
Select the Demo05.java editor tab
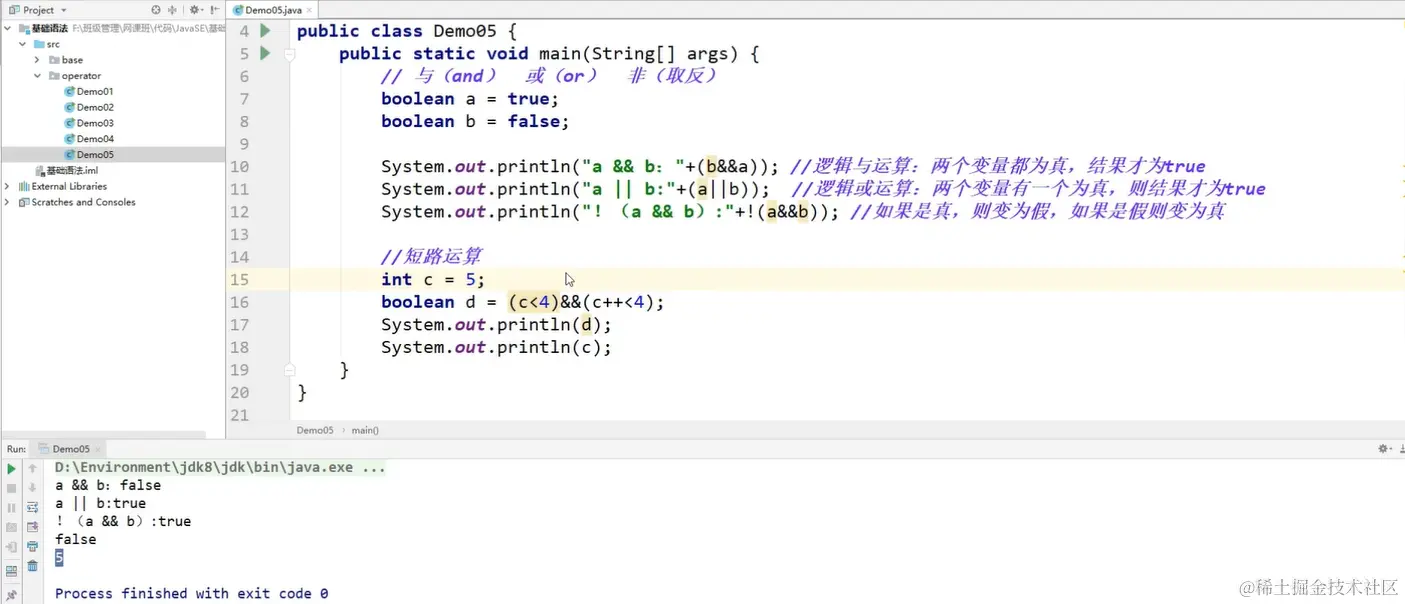(274, 10)
